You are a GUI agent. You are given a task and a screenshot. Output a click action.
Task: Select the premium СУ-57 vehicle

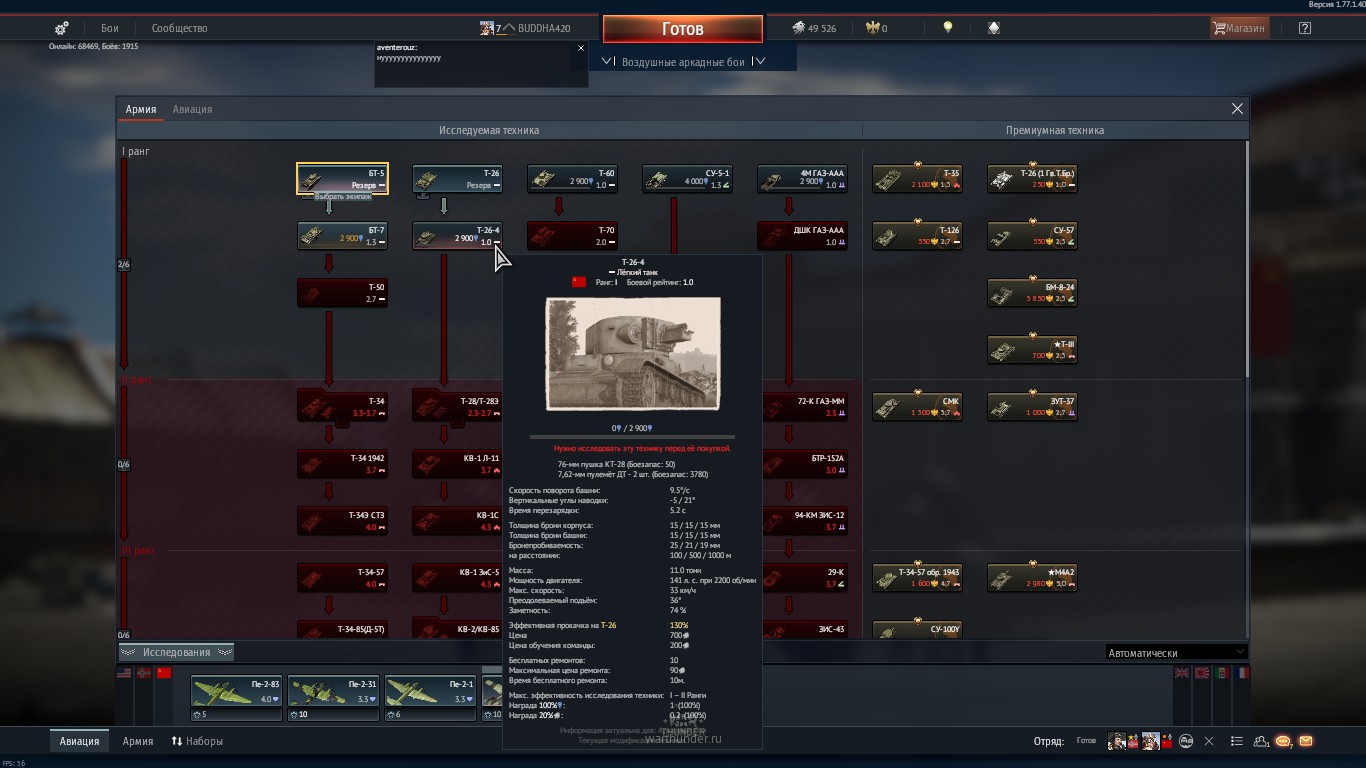[1032, 236]
